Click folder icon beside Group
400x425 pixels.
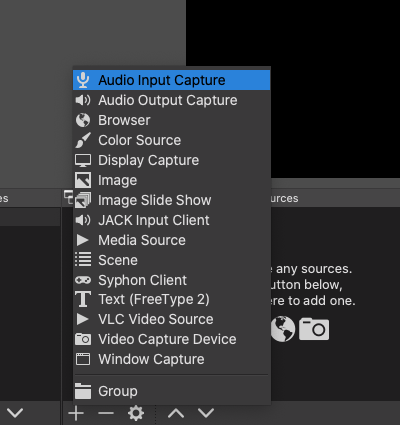pyautogui.click(x=83, y=391)
